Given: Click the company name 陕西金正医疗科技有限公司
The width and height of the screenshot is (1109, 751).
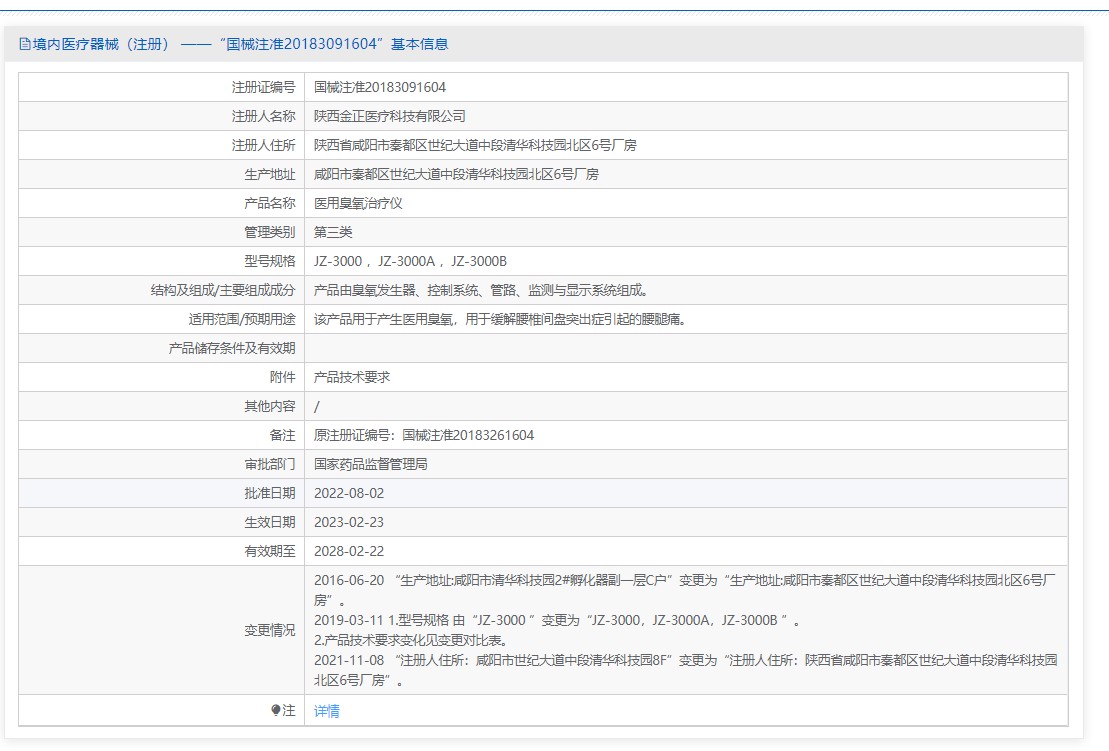Looking at the screenshot, I should [390, 116].
